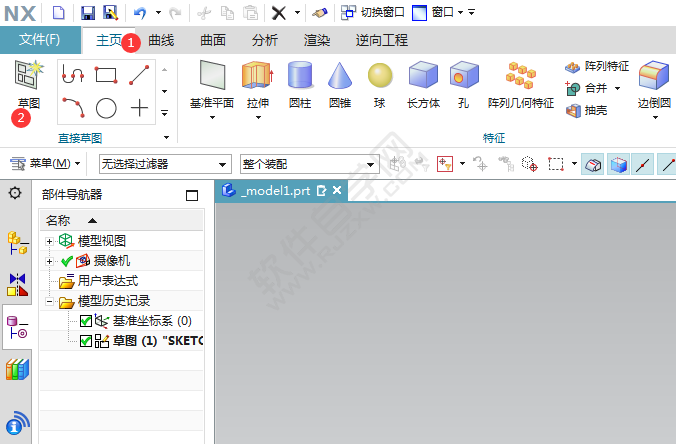676x444 pixels.
Task: Switch to the 逆向工程 reverse engineering tab
Action: tap(382, 40)
